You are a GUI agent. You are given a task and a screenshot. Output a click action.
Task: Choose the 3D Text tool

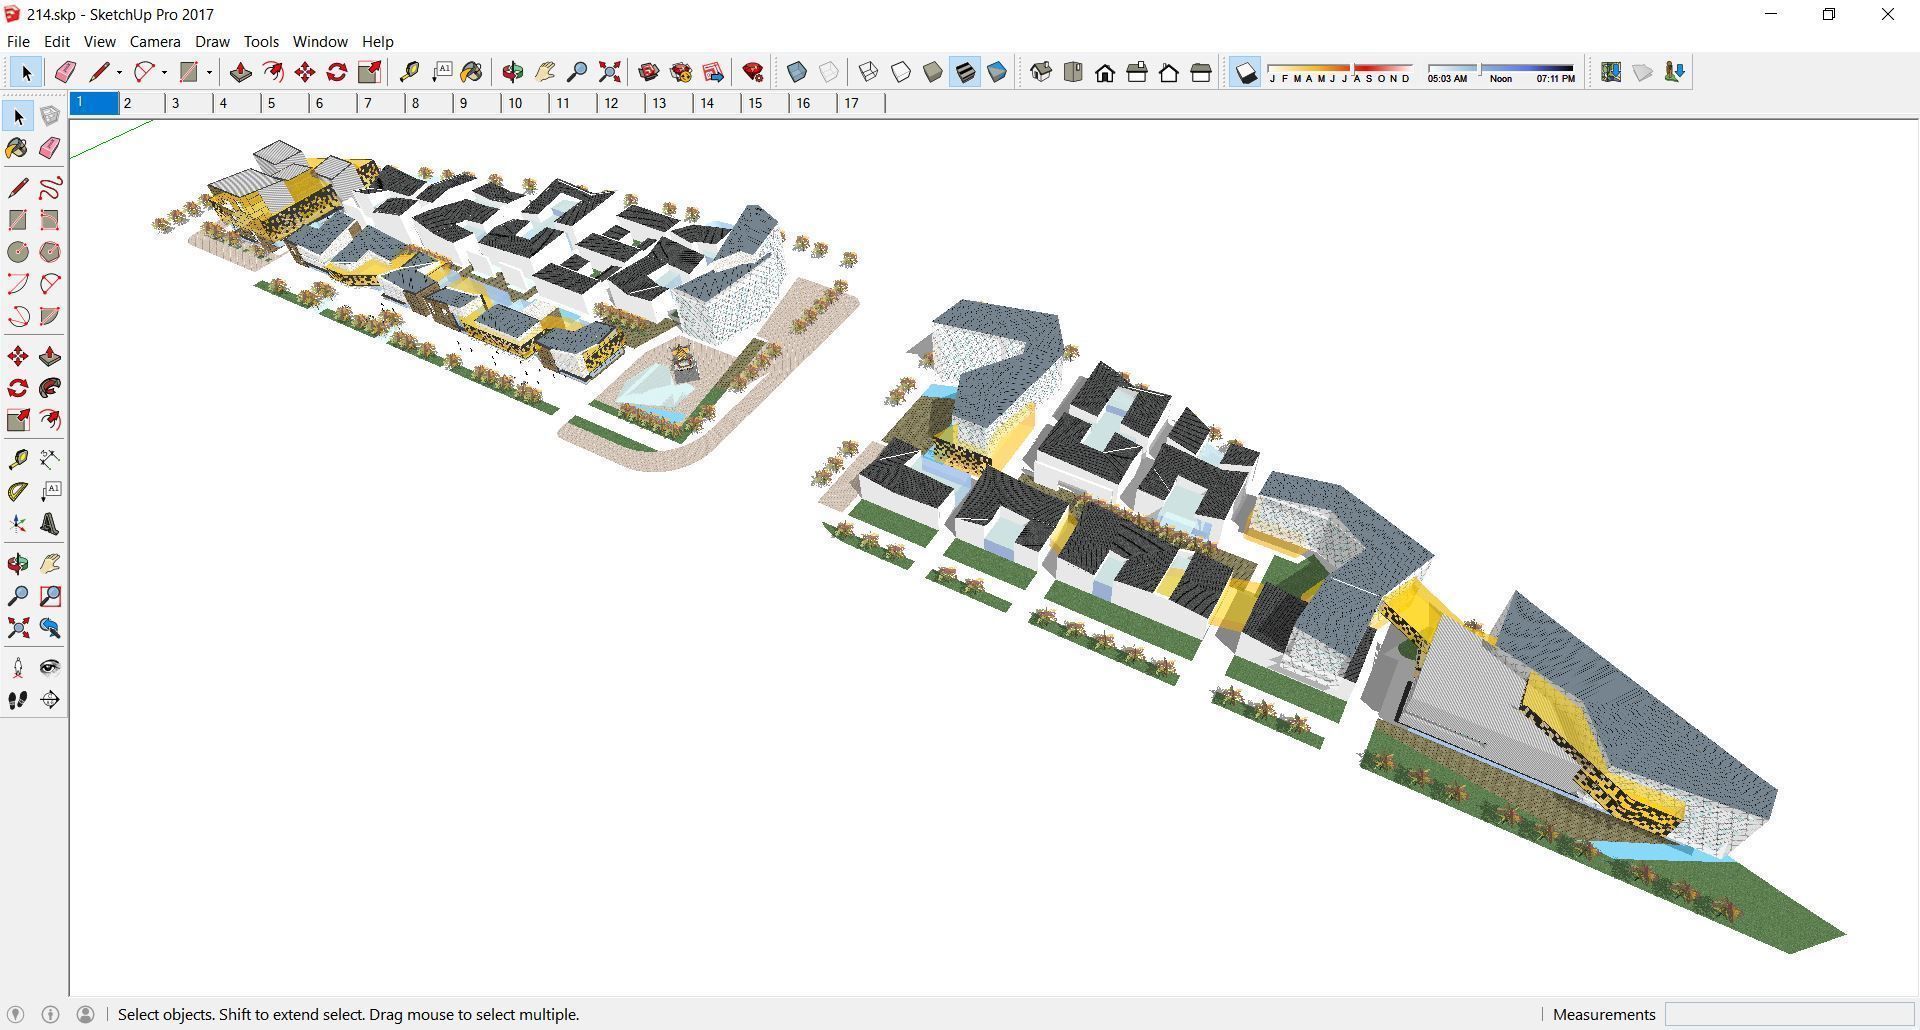(50, 524)
